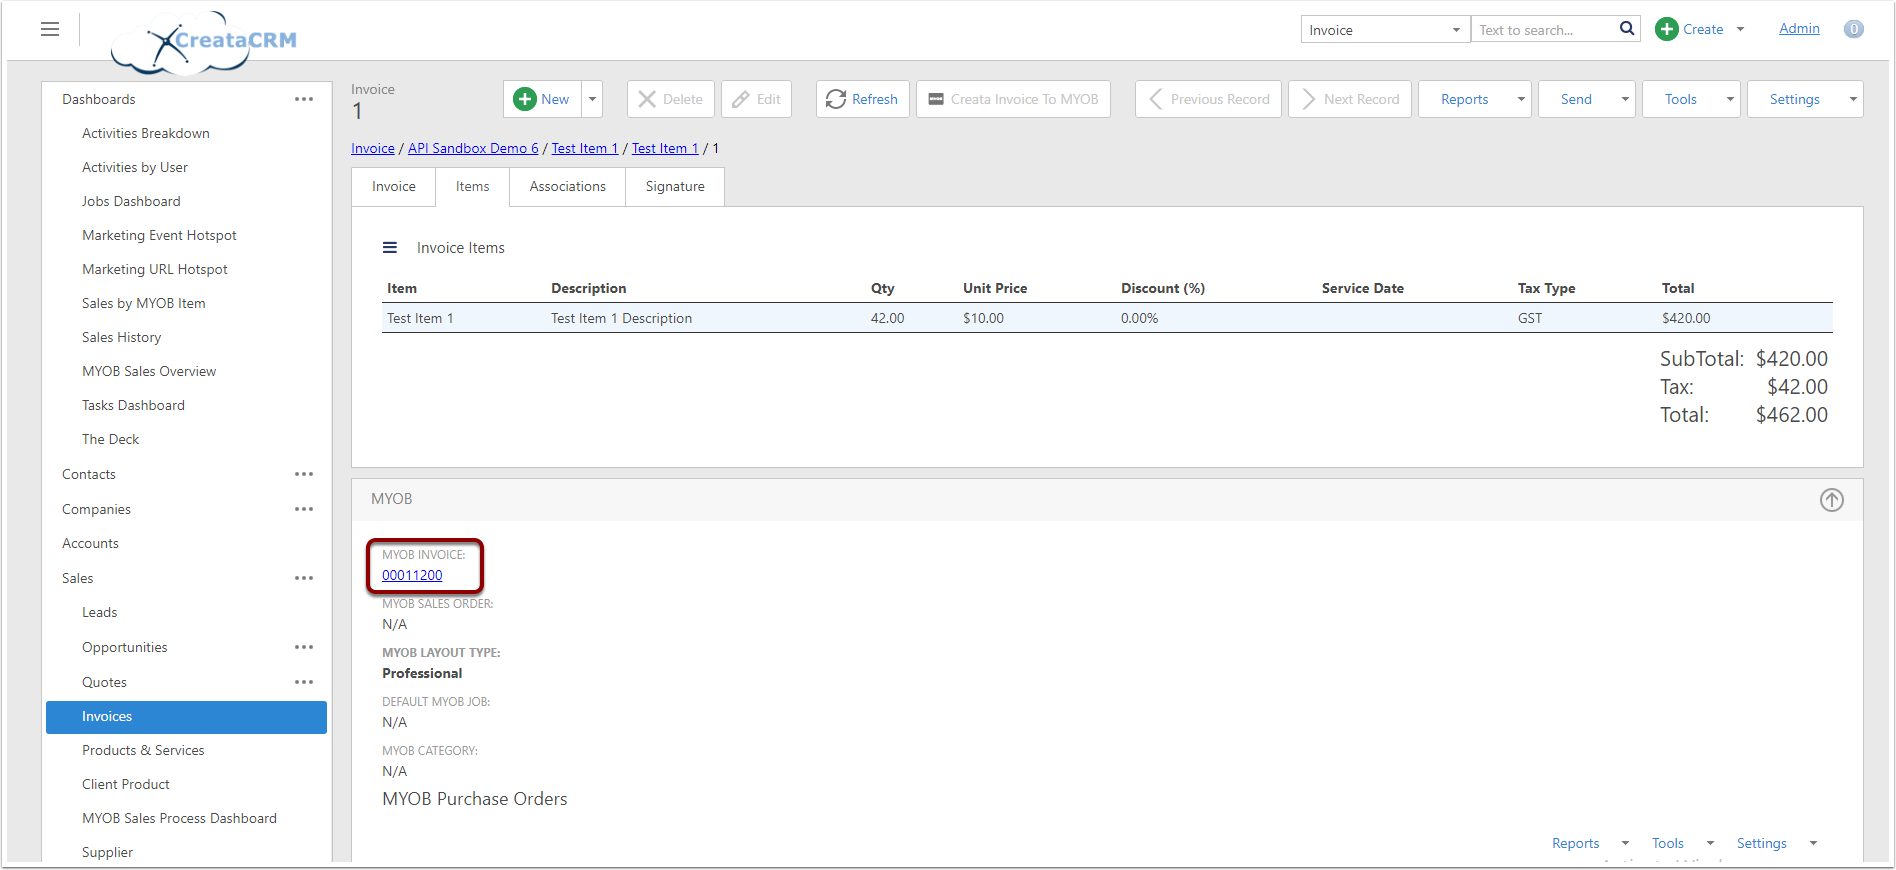Open the Invoice Items list menu icon
The height and width of the screenshot is (870, 1896).
point(390,247)
